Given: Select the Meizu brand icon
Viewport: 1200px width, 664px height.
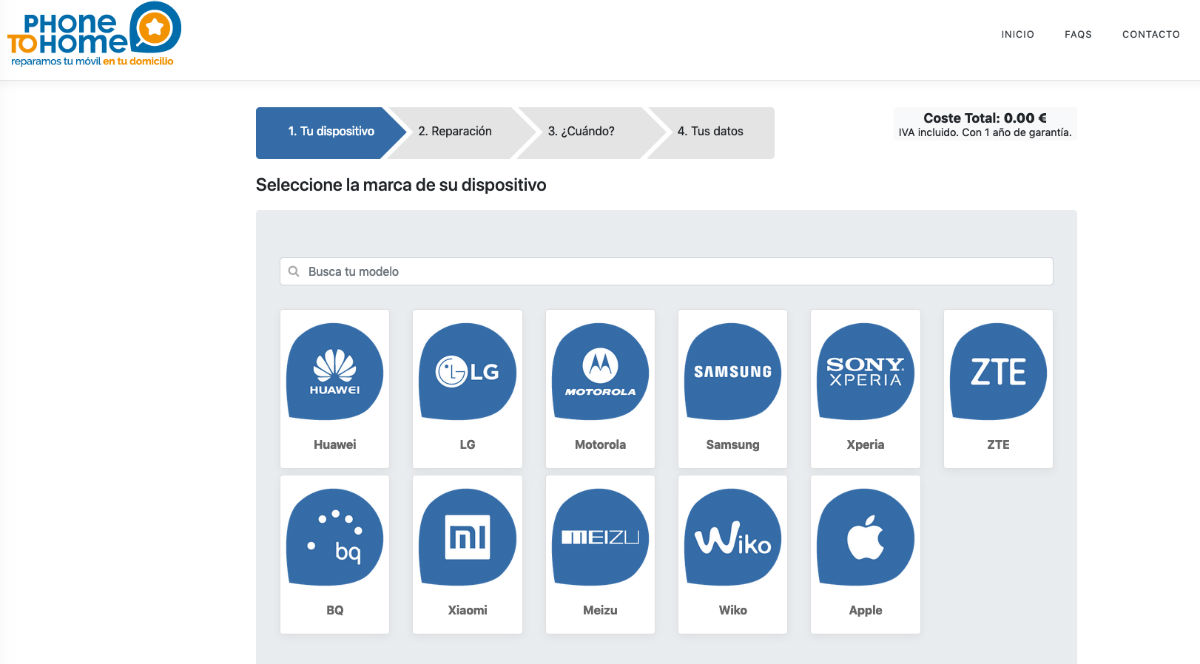Looking at the screenshot, I should [600, 538].
